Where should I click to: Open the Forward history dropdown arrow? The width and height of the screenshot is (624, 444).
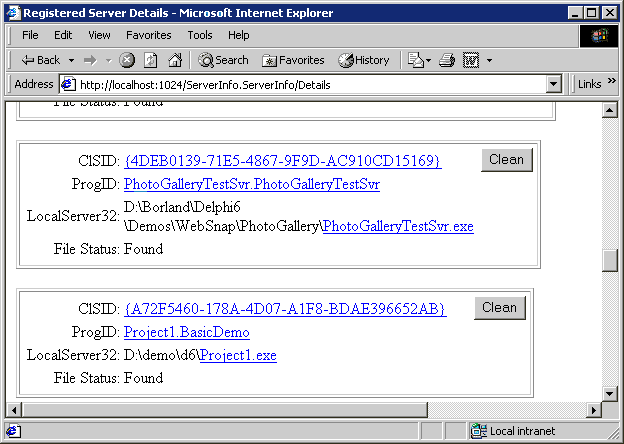coord(109,60)
